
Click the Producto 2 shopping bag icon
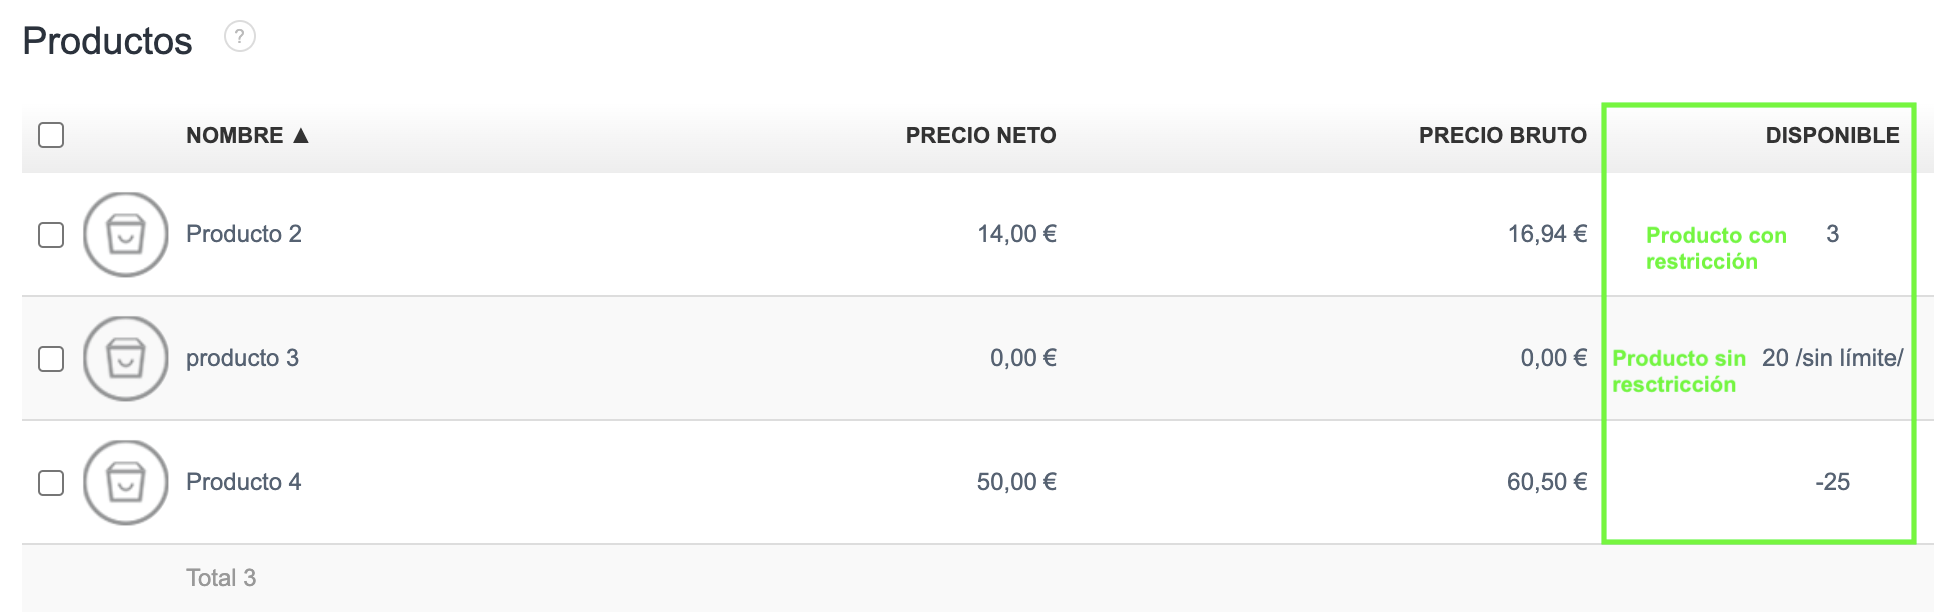coord(125,235)
